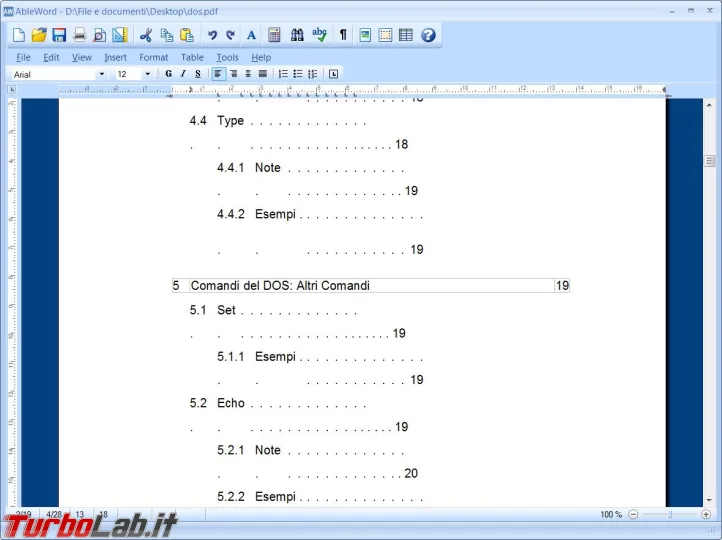The width and height of the screenshot is (722, 540).
Task: Click the tab type selector left of the ruler
Action: point(12,89)
